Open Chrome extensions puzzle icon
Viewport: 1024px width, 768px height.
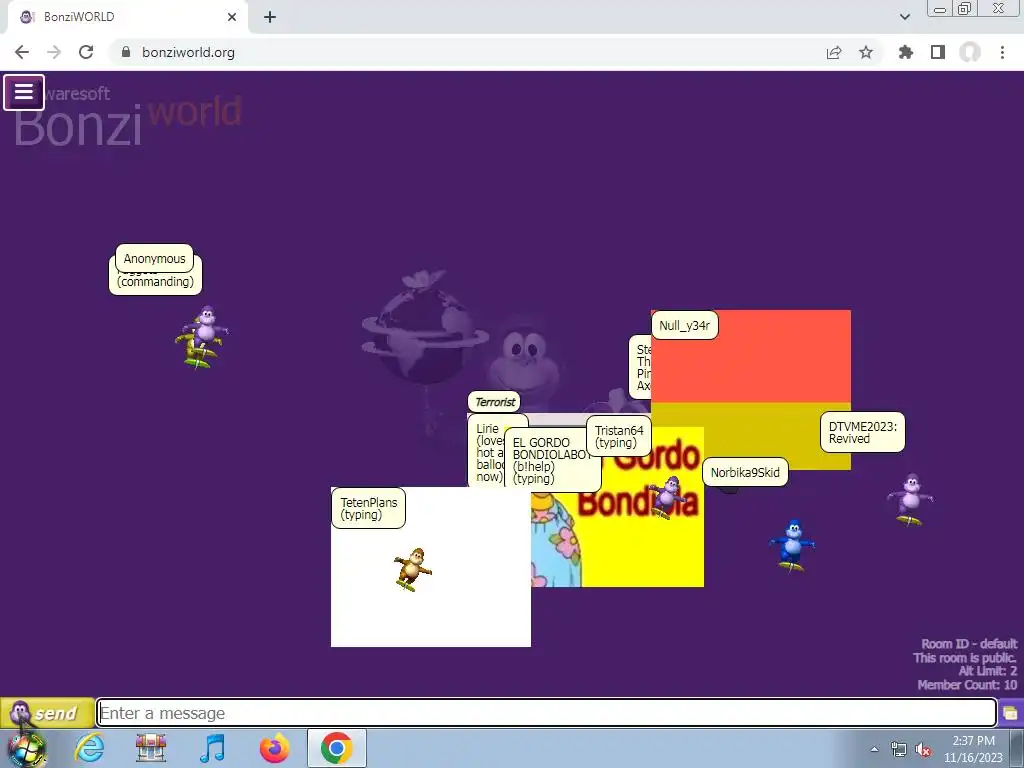(905, 52)
